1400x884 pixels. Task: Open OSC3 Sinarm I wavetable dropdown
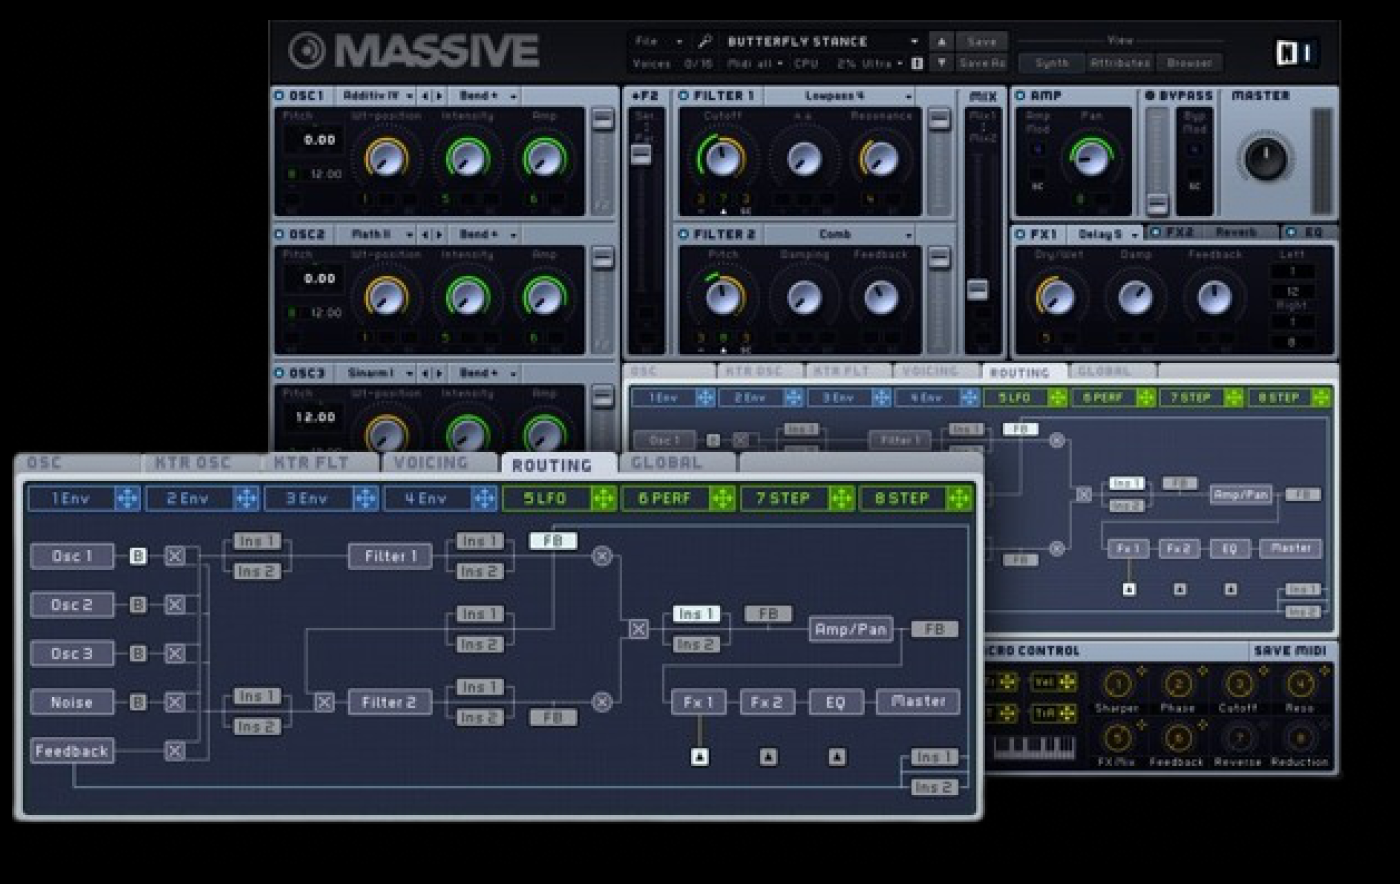(x=376, y=373)
